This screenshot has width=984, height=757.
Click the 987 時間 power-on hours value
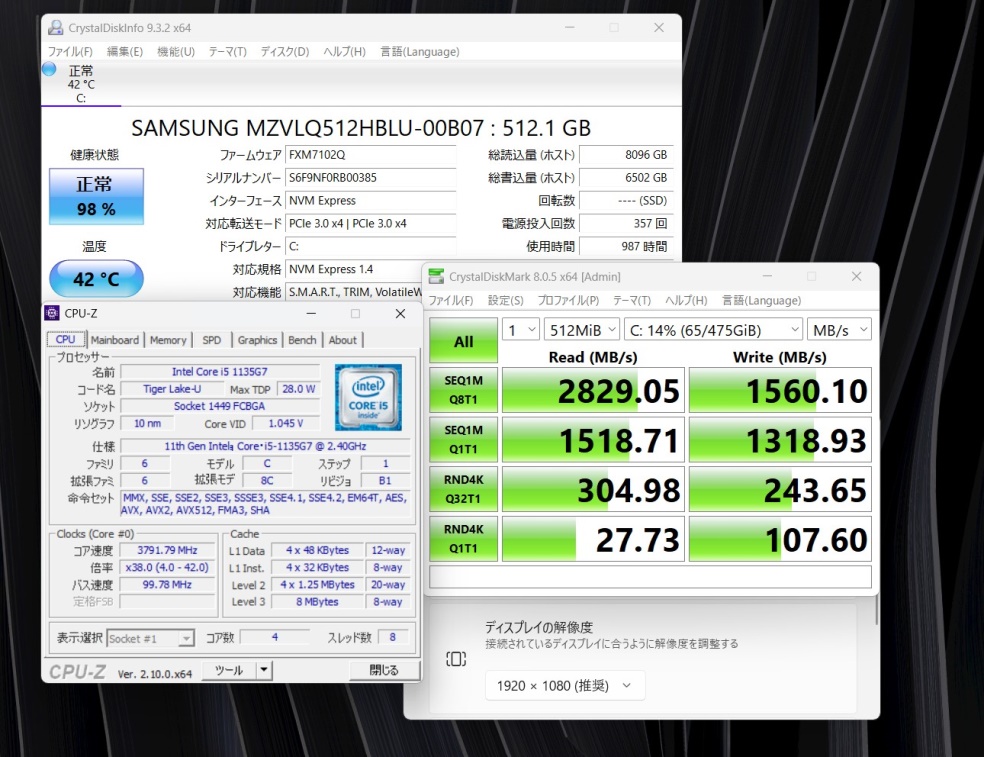point(626,247)
